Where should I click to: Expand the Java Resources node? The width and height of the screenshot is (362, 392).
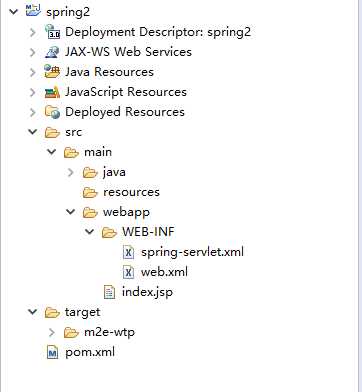click(33, 72)
